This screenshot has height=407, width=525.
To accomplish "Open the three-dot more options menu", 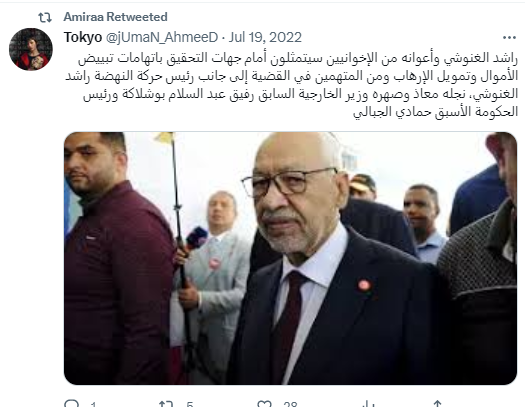I will (x=509, y=37).
